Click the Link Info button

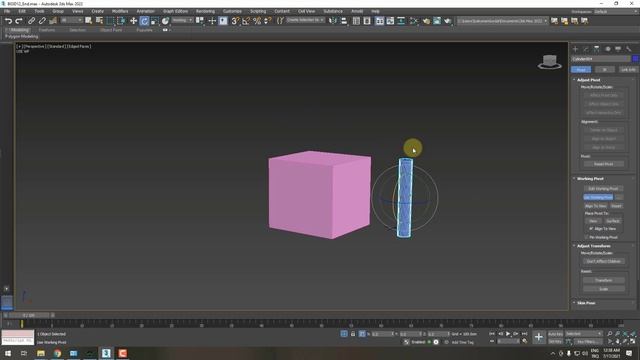click(x=628, y=70)
